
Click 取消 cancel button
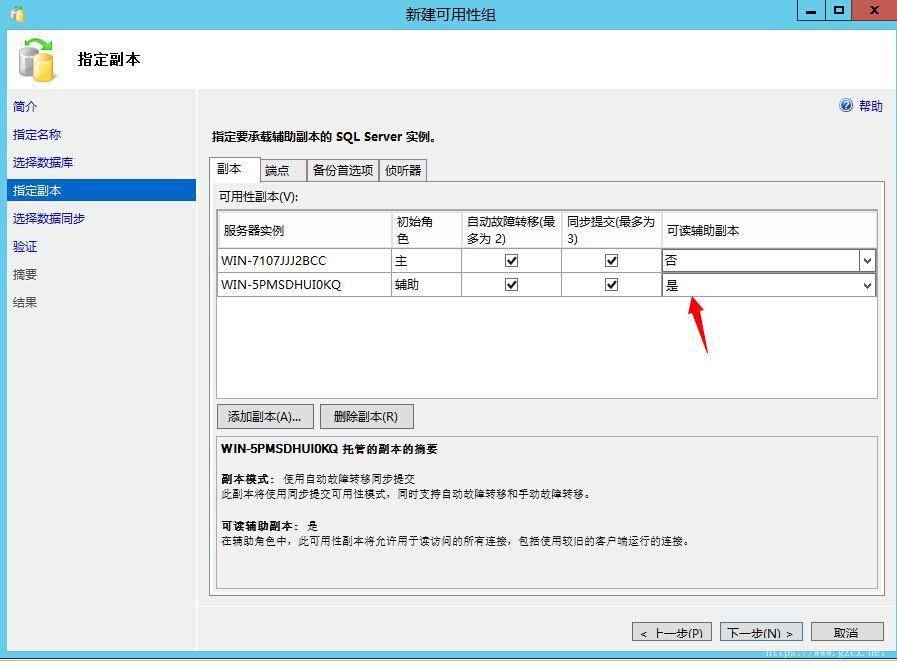(847, 633)
